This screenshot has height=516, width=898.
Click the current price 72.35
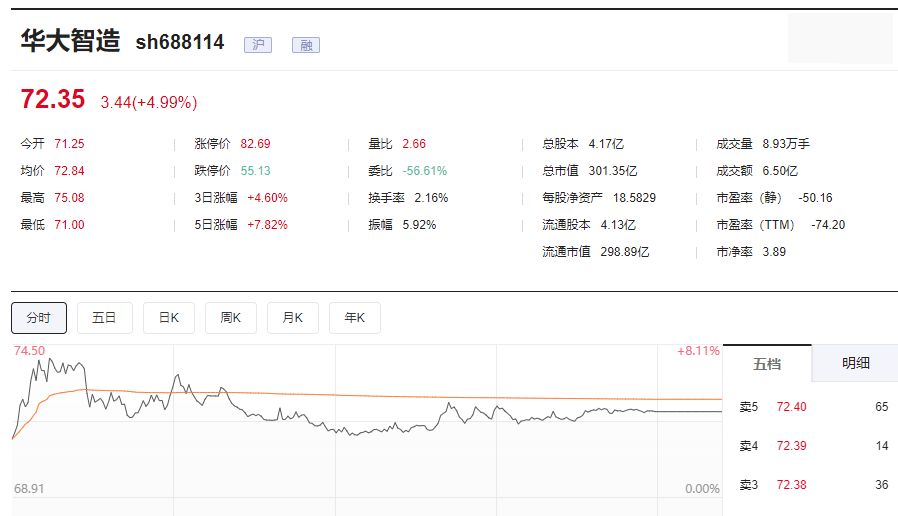click(53, 100)
